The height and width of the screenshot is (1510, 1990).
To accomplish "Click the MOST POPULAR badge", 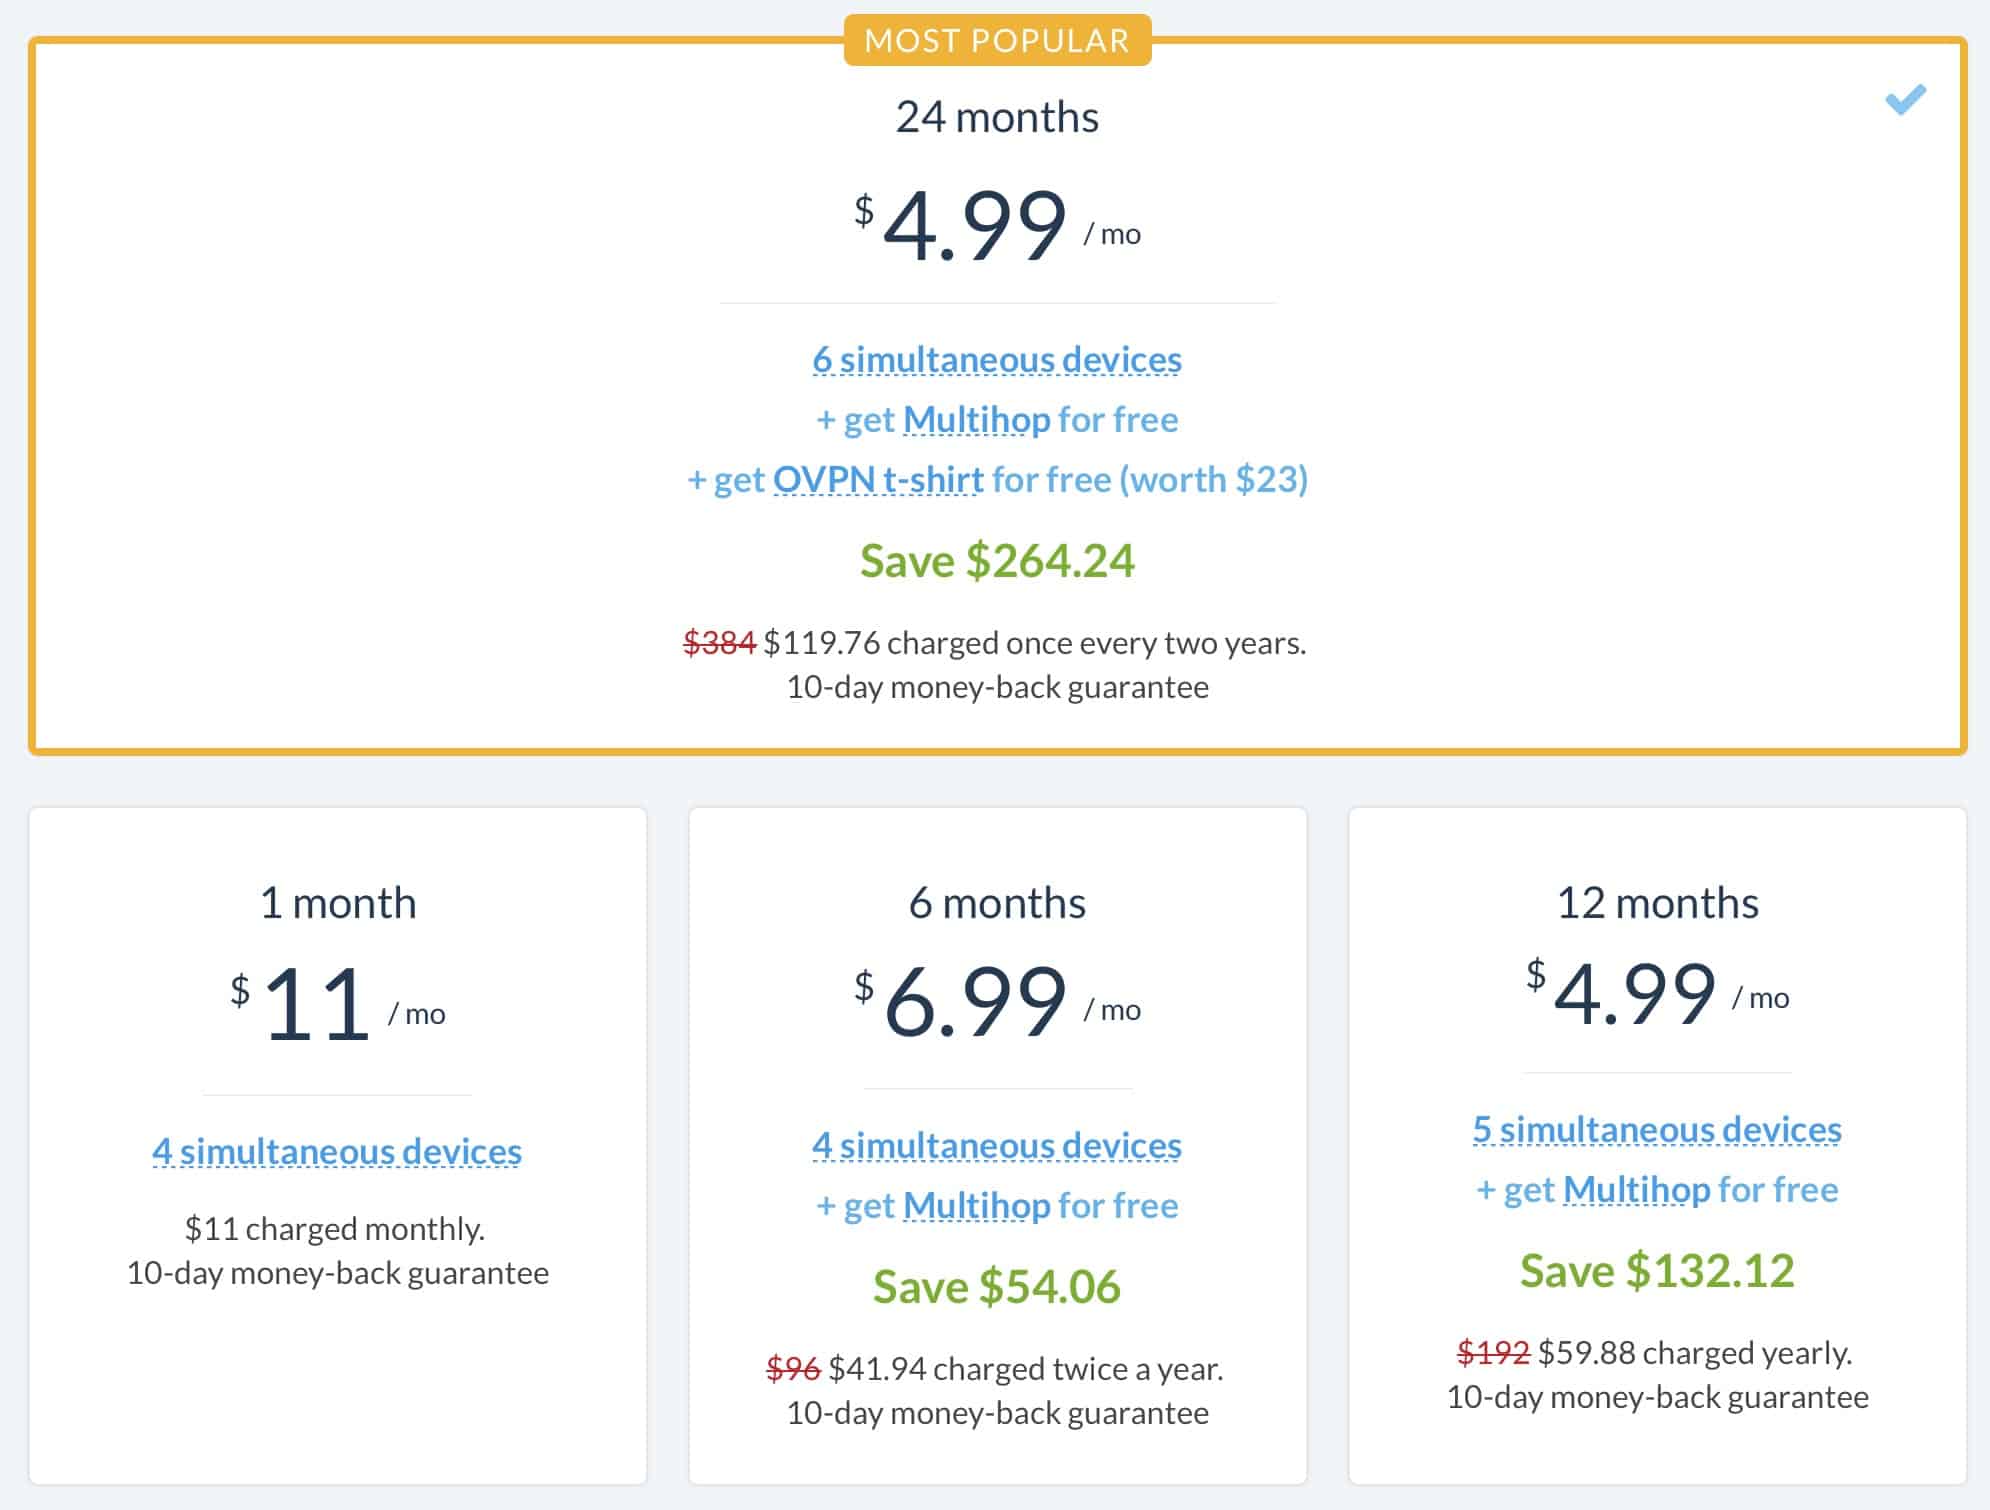I will tap(997, 40).
